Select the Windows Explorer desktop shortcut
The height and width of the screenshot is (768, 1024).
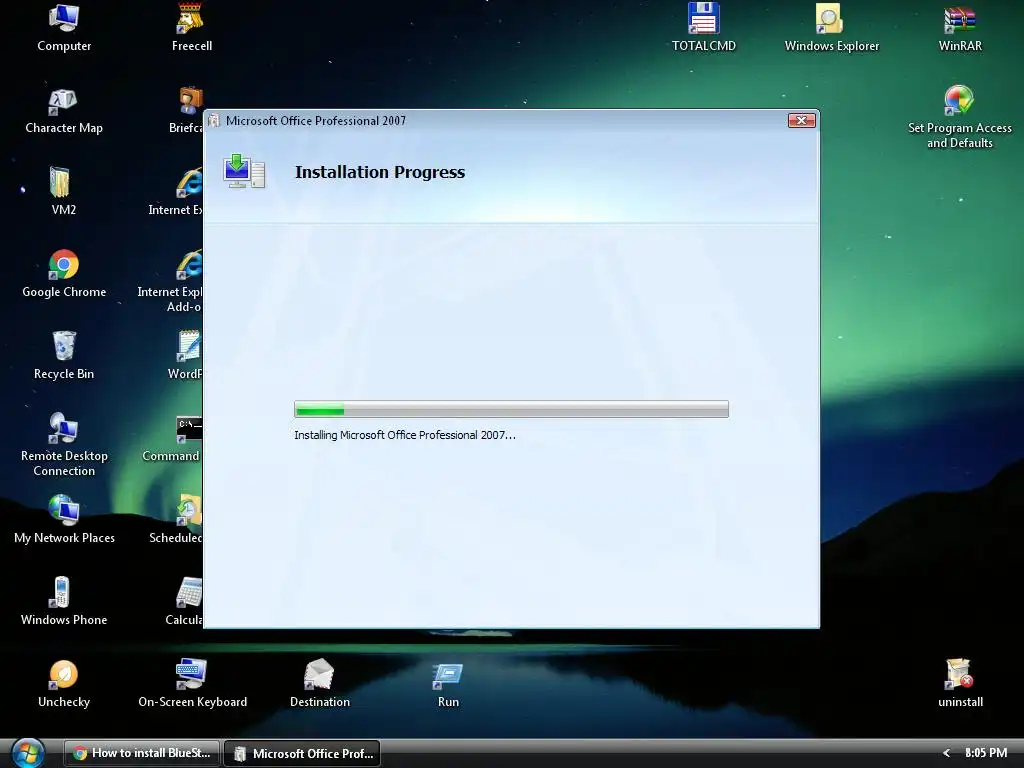coord(831,29)
